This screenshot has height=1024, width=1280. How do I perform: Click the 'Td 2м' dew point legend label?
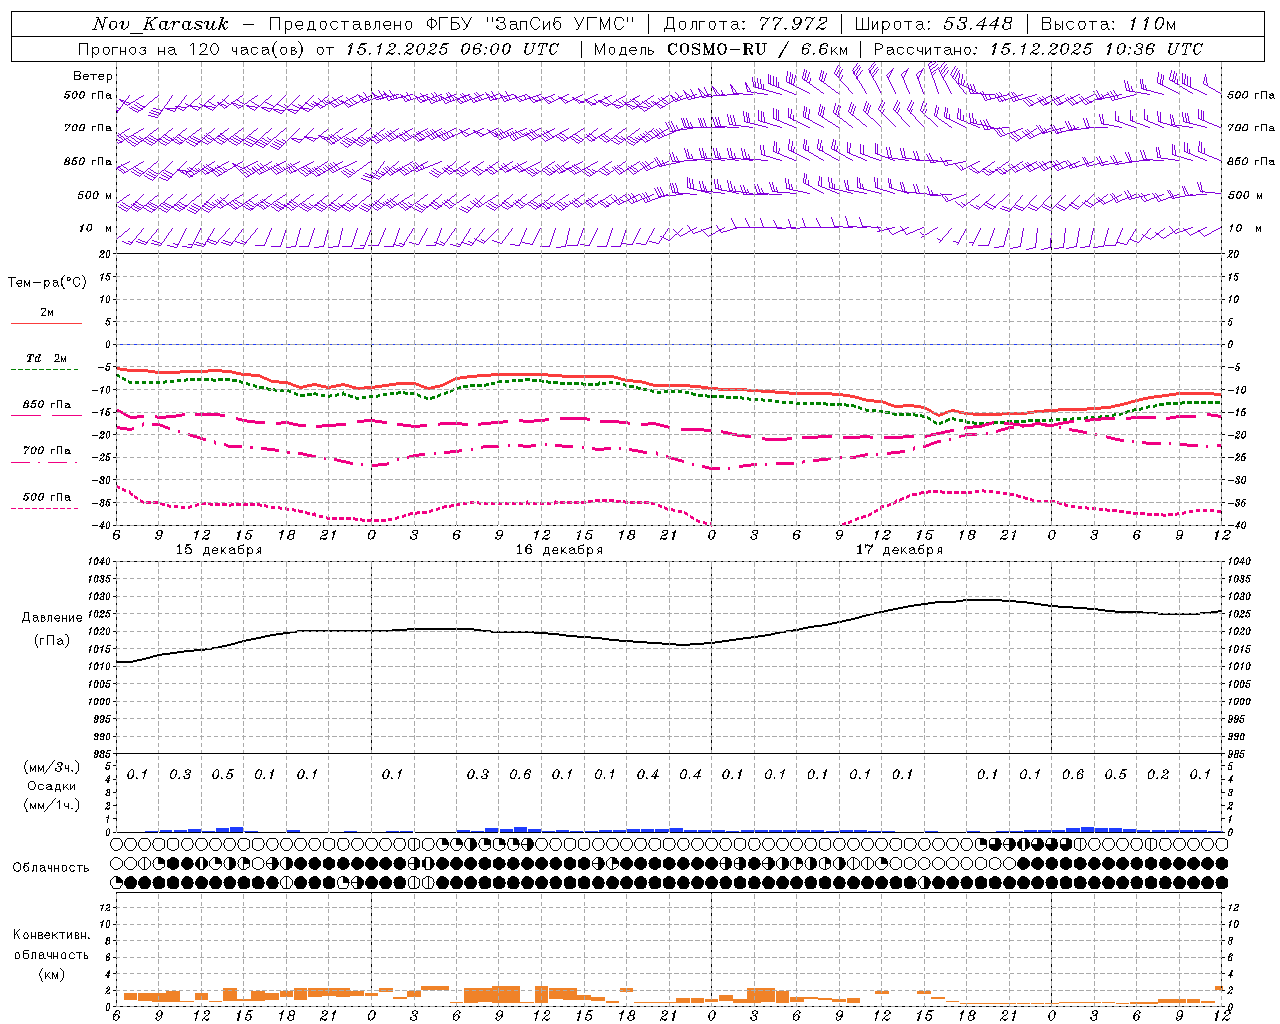tap(47, 358)
